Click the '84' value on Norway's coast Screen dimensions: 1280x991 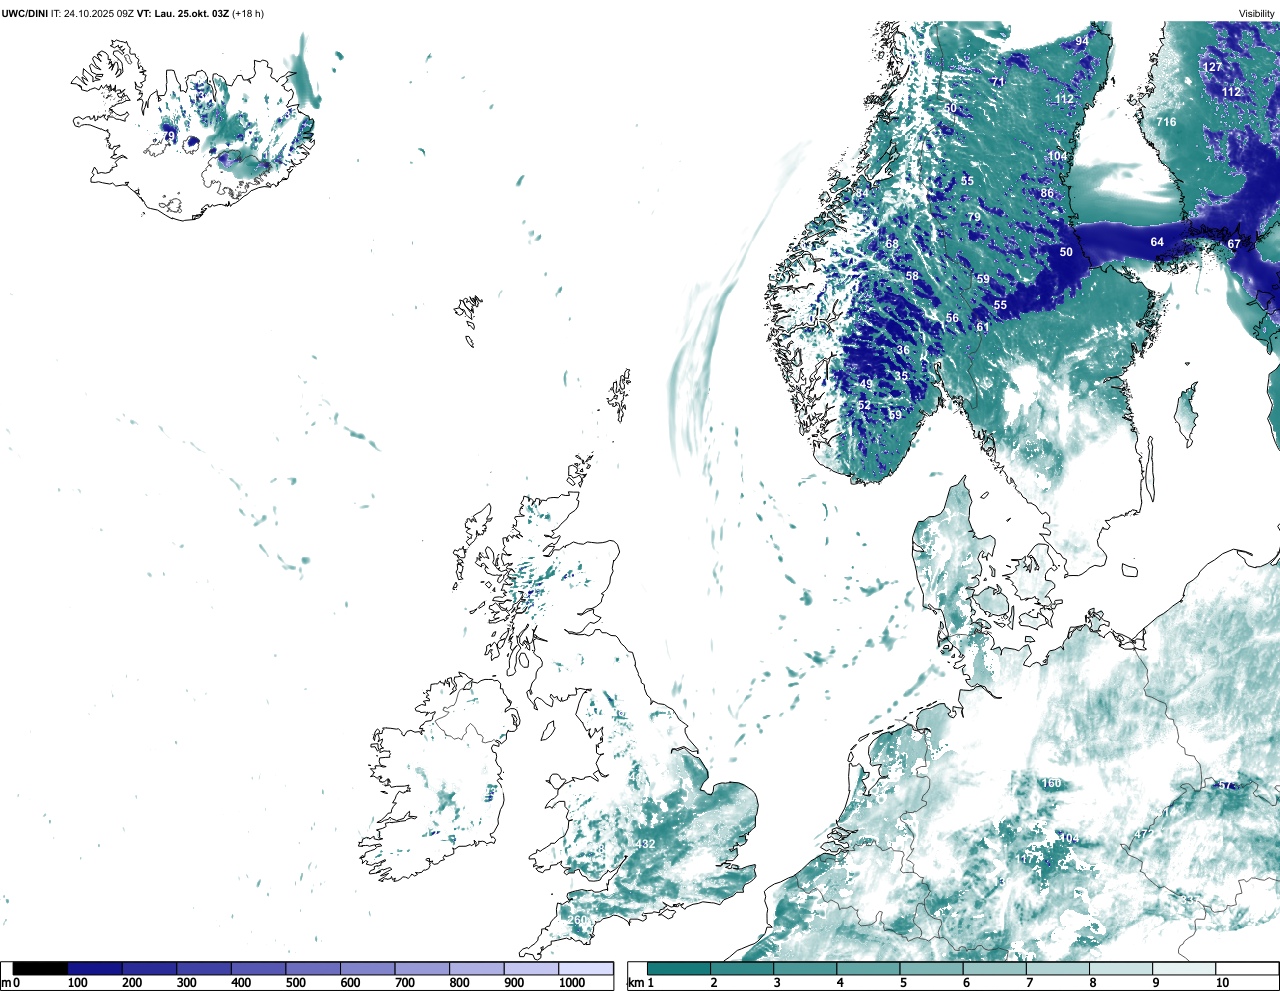[x=862, y=193]
